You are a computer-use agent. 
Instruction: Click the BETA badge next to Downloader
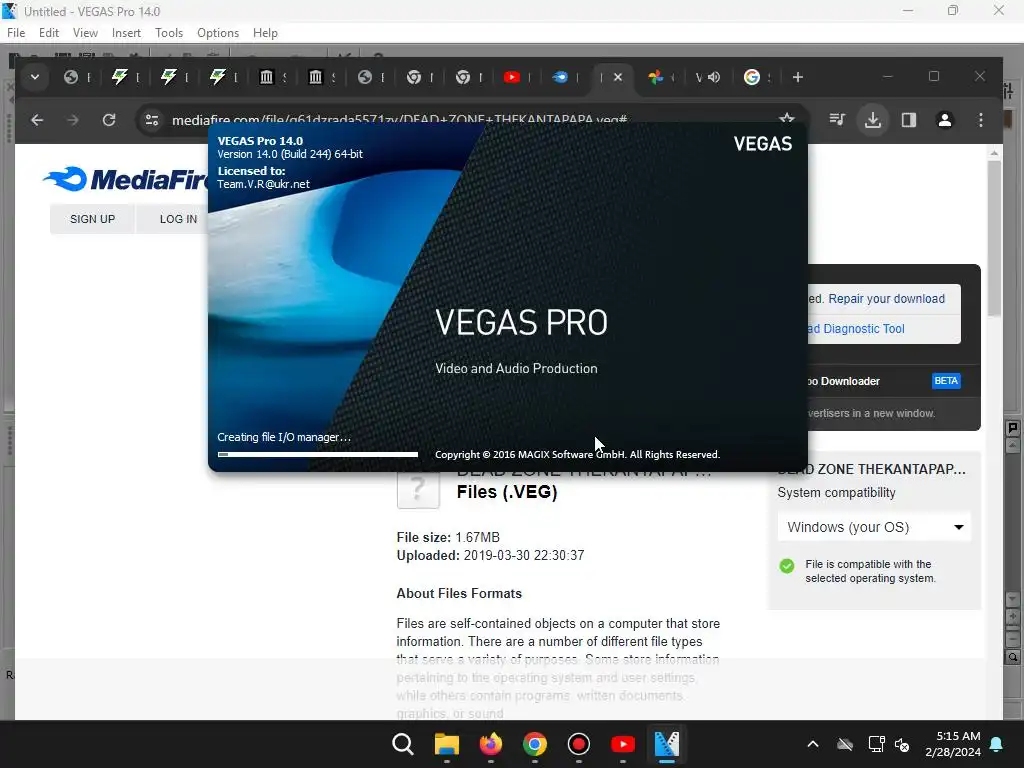(946, 381)
